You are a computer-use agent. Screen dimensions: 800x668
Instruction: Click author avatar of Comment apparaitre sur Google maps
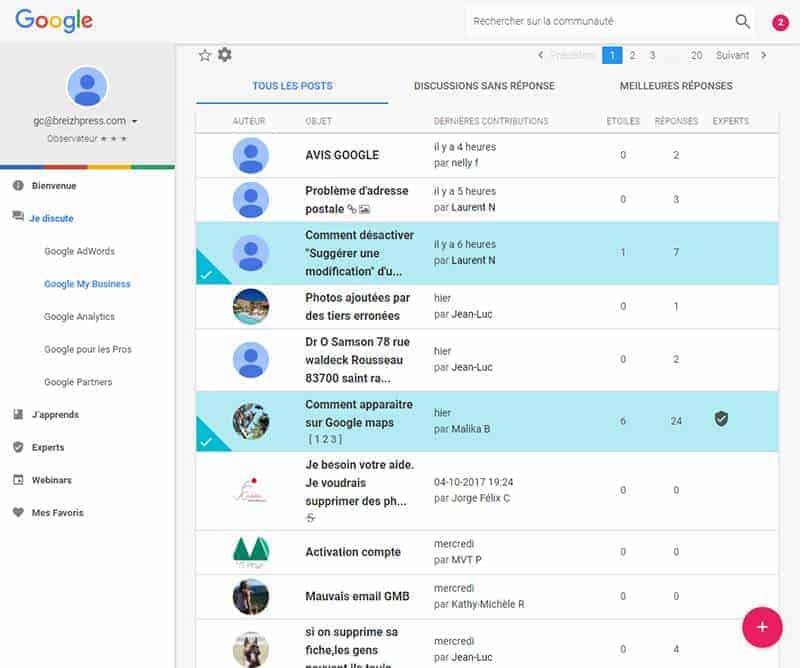[251, 421]
